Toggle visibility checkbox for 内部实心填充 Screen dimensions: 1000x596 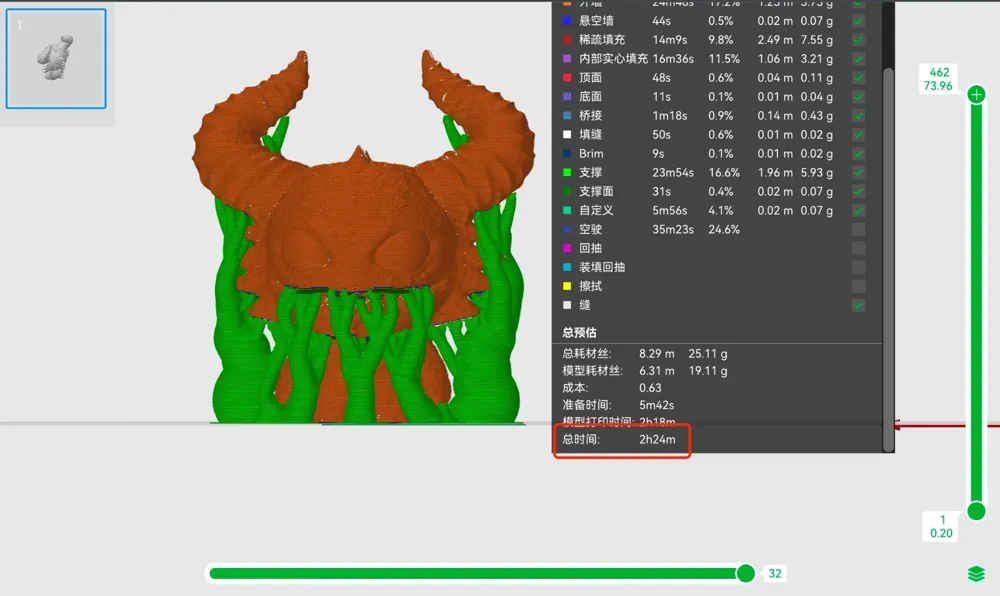tap(858, 59)
